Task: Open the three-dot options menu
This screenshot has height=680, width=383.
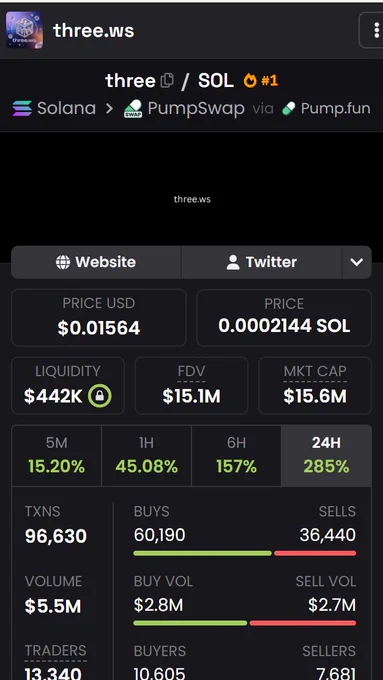Action: coord(373,30)
